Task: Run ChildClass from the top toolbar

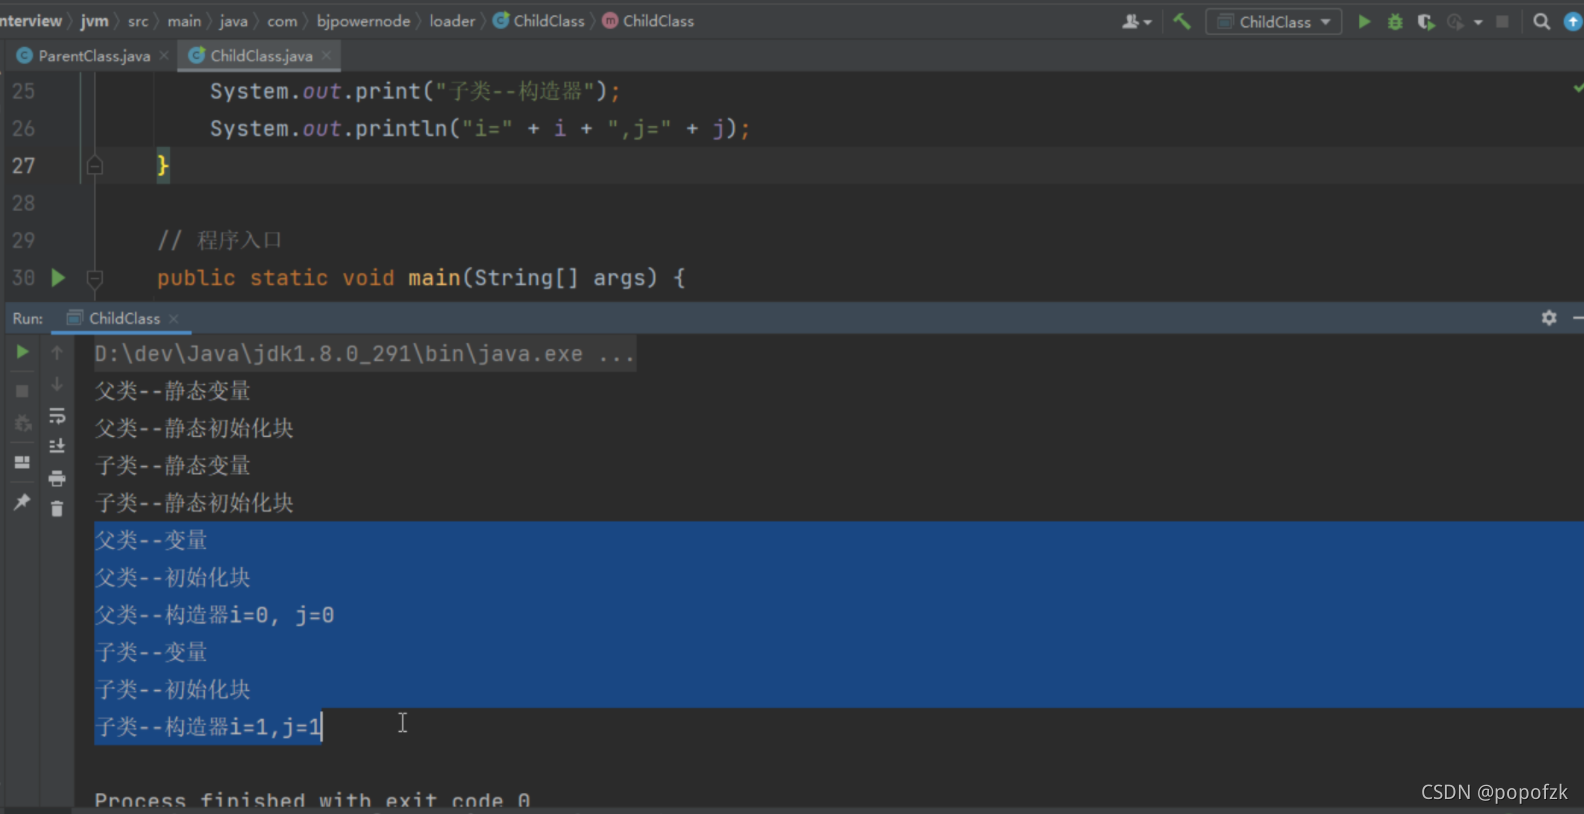Action: pyautogui.click(x=1364, y=21)
